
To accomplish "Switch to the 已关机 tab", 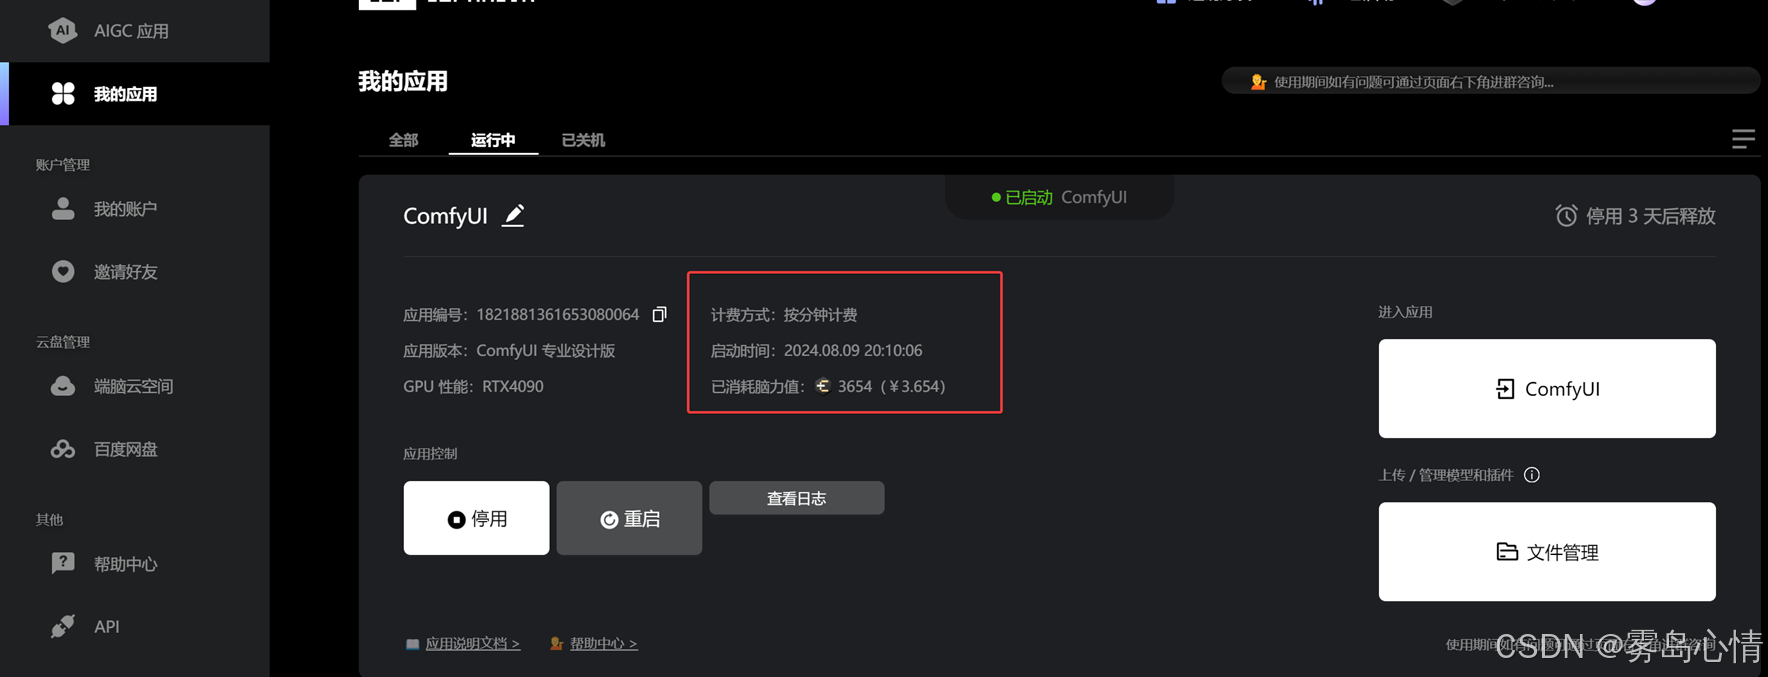I will tap(583, 140).
